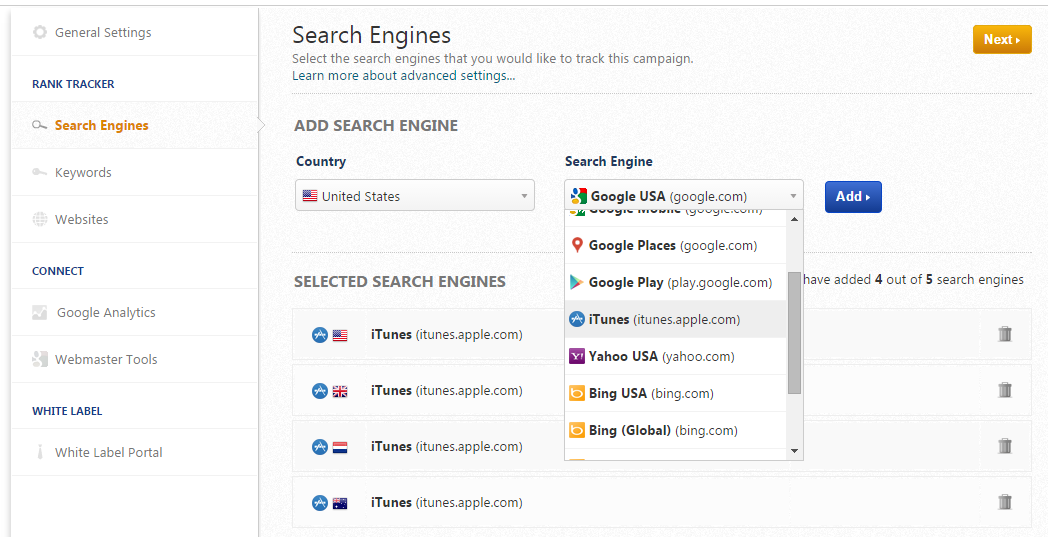Select Yahoo USA from the list
The height and width of the screenshot is (537, 1048).
(x=660, y=356)
